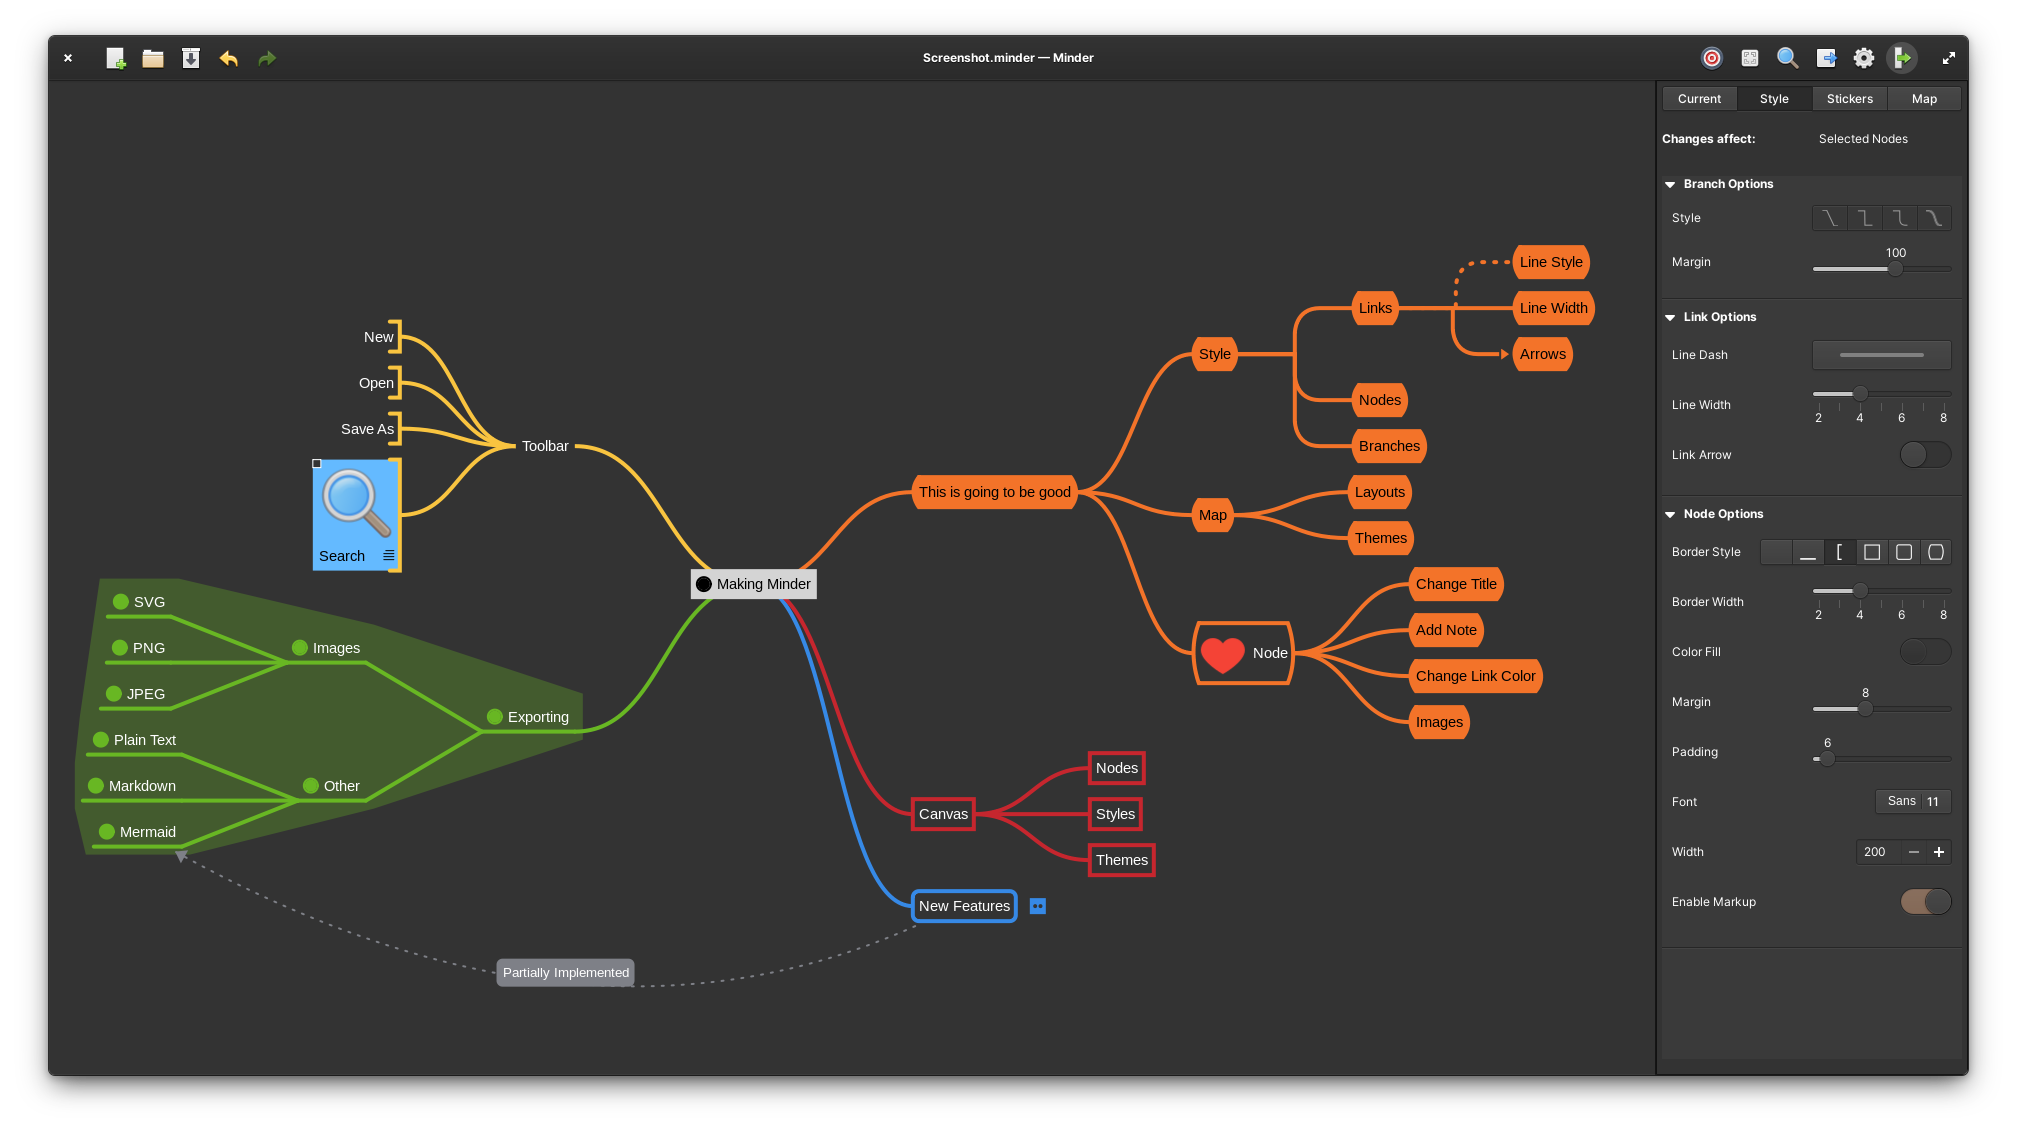The height and width of the screenshot is (1137, 2017).
Task: Click the redo arrow icon
Action: coord(267,57)
